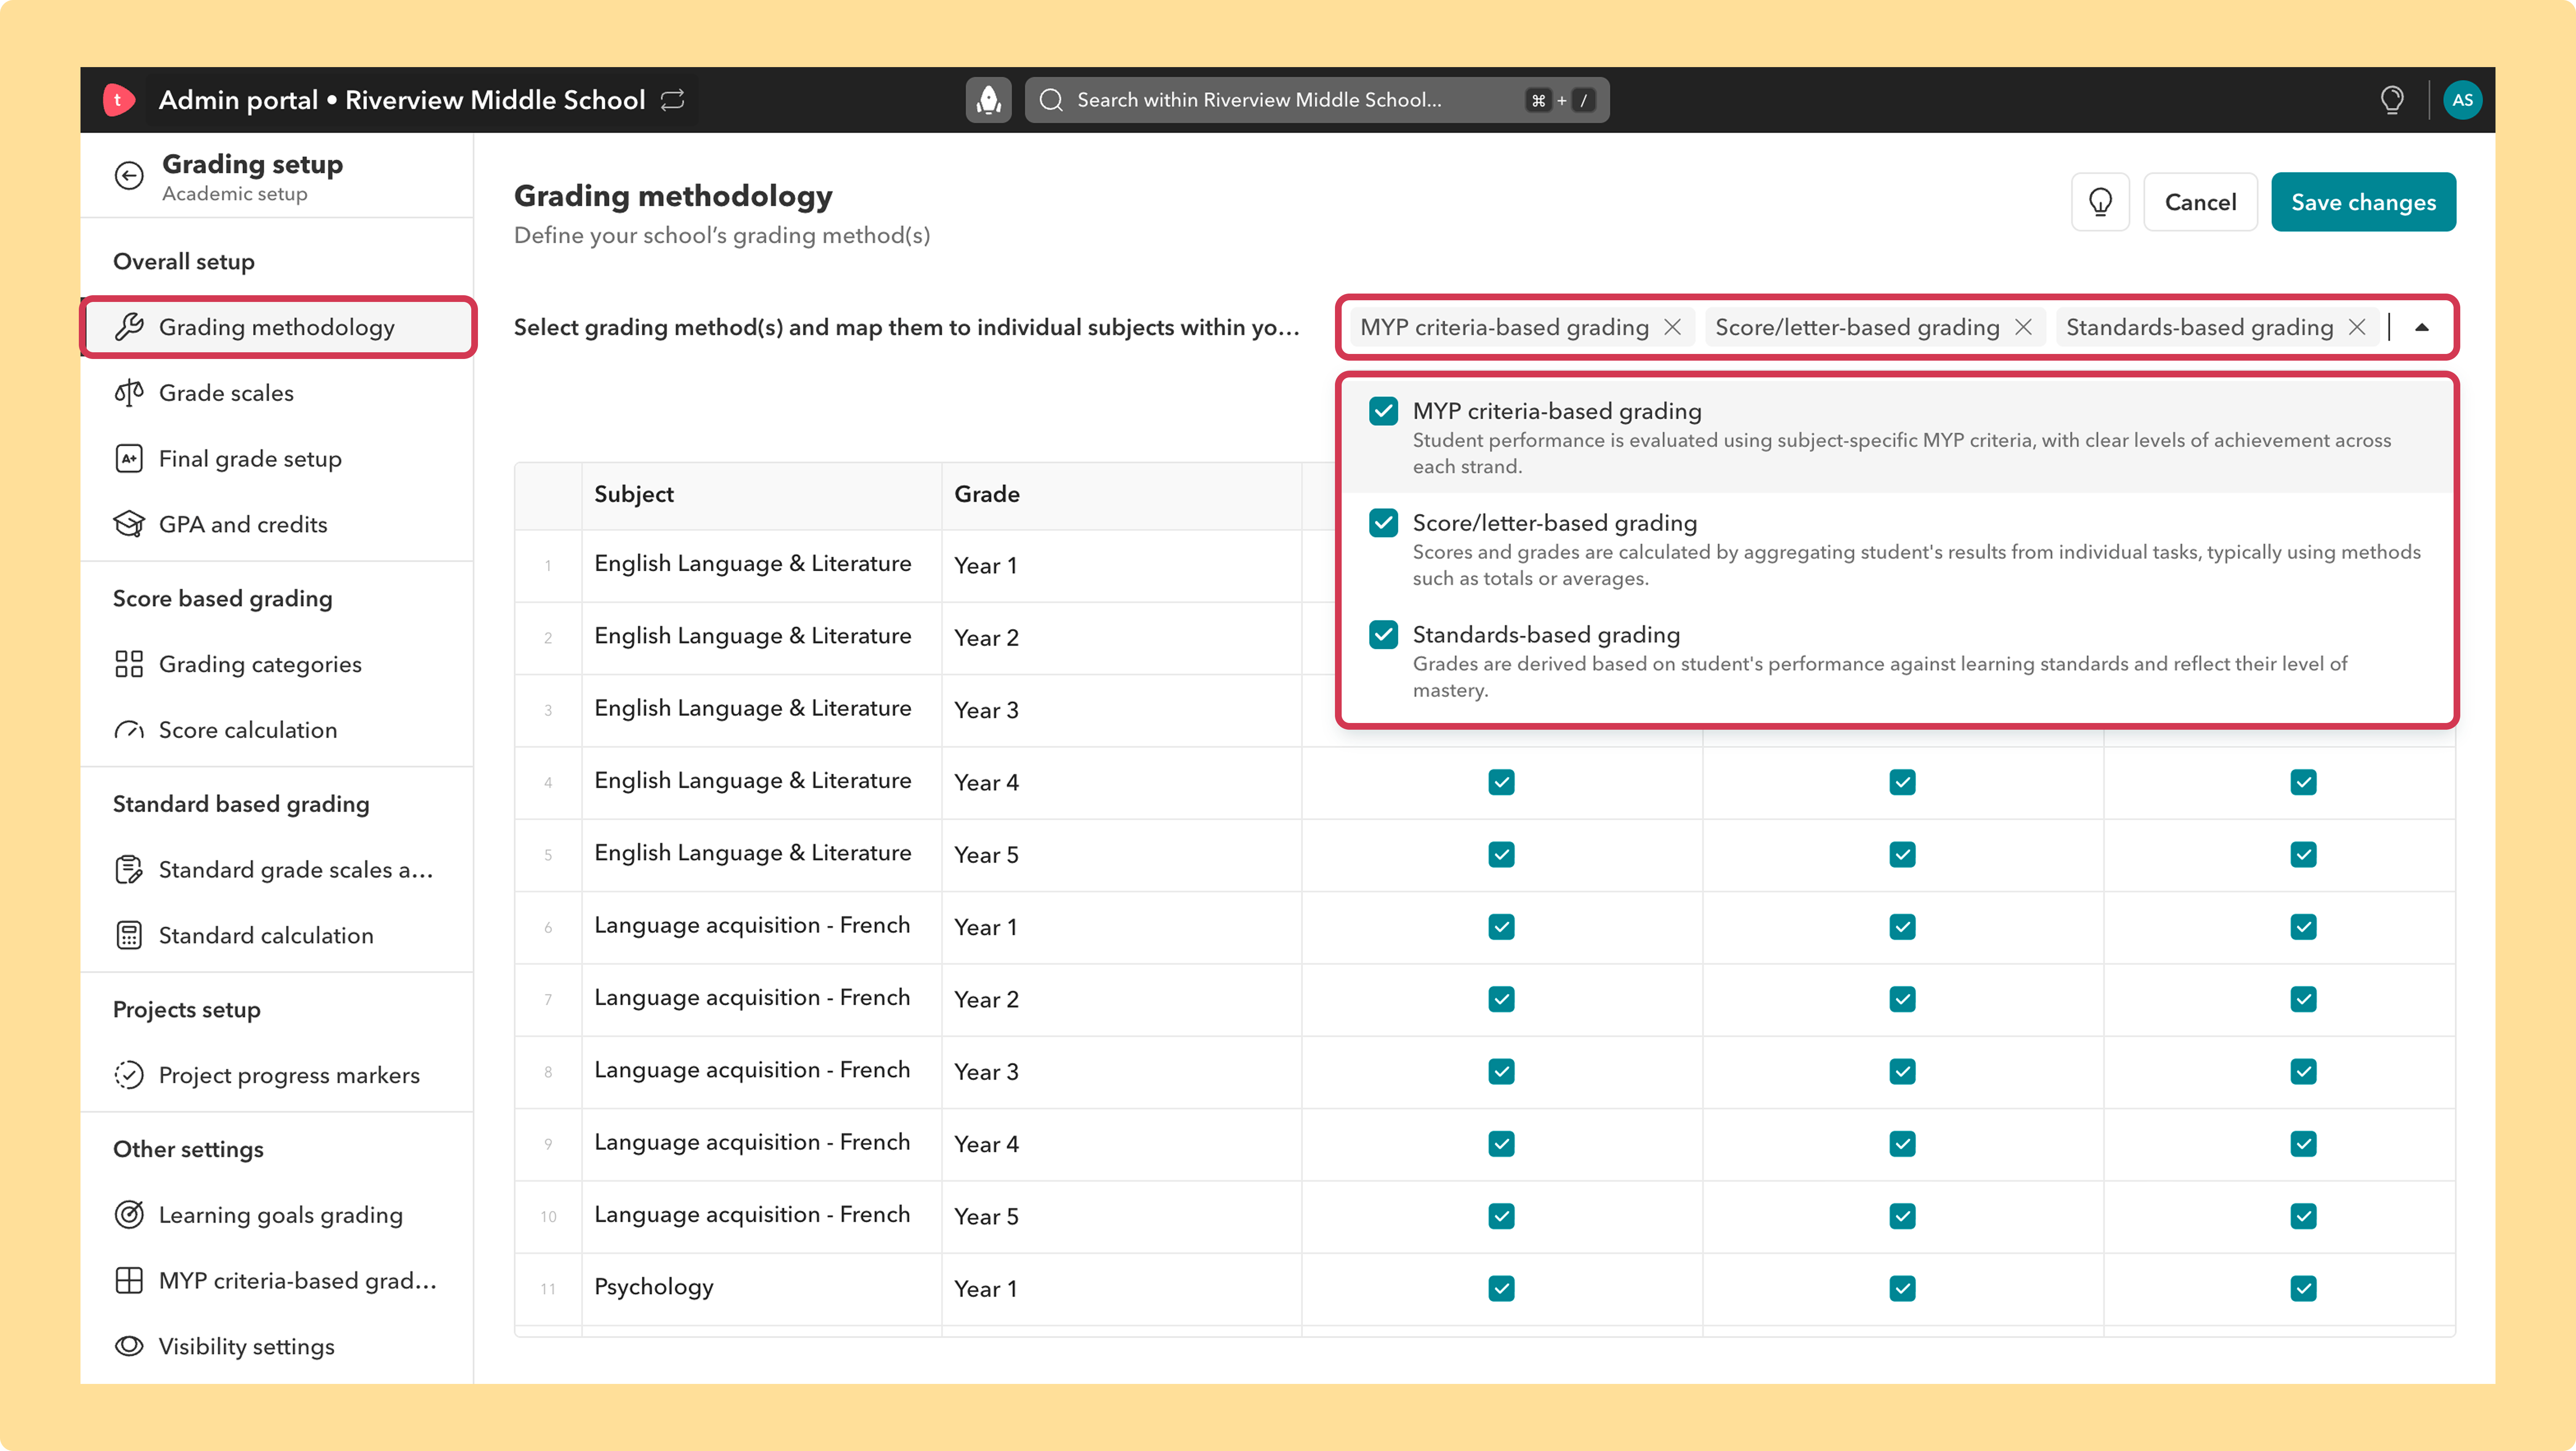The height and width of the screenshot is (1451, 2576).
Task: Toggle middle checkbox for Psychology Year 1
Action: pyautogui.click(x=1902, y=1289)
